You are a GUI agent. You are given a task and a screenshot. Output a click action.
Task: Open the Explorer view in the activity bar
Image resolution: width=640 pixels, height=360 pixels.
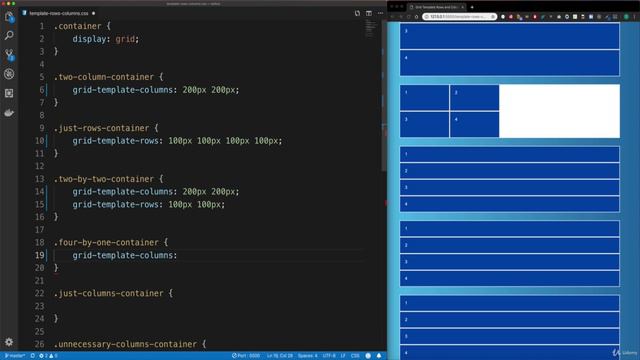tap(9, 17)
